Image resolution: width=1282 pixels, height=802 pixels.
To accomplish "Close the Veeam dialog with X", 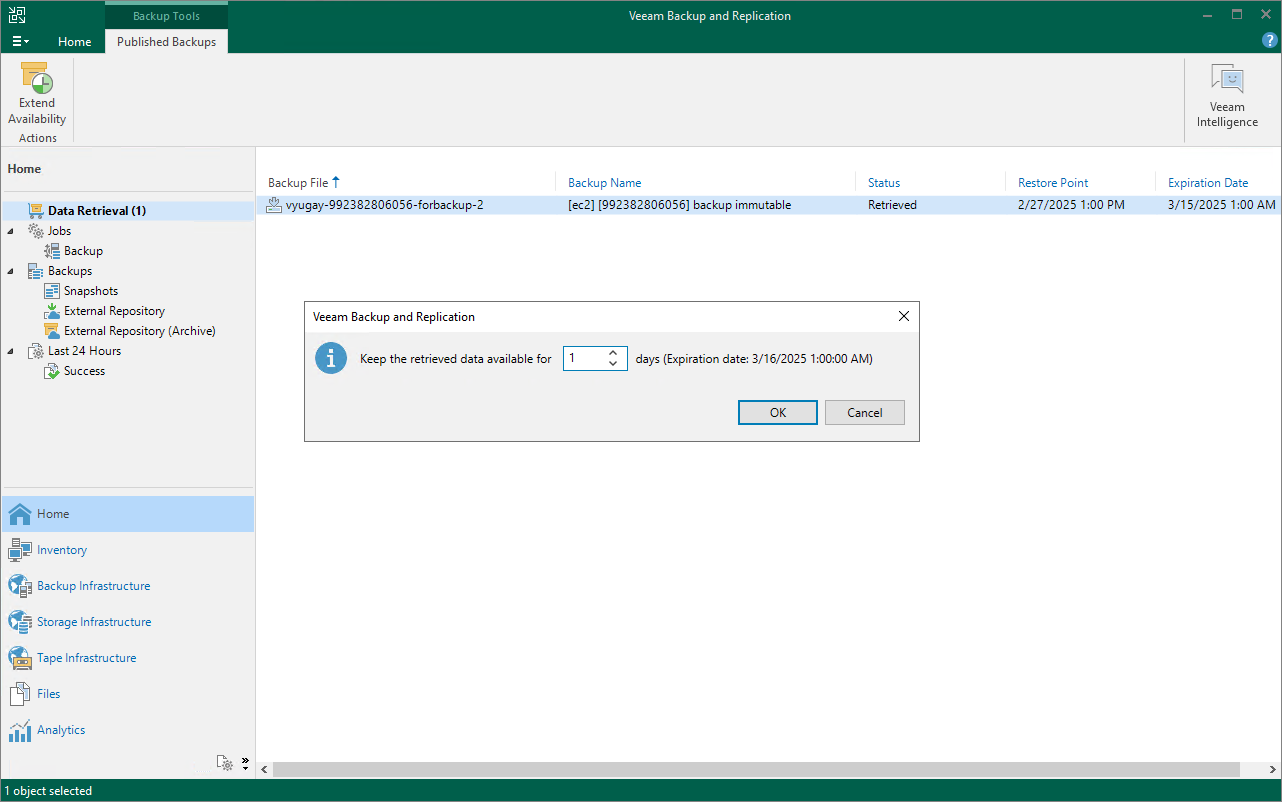I will [x=904, y=316].
